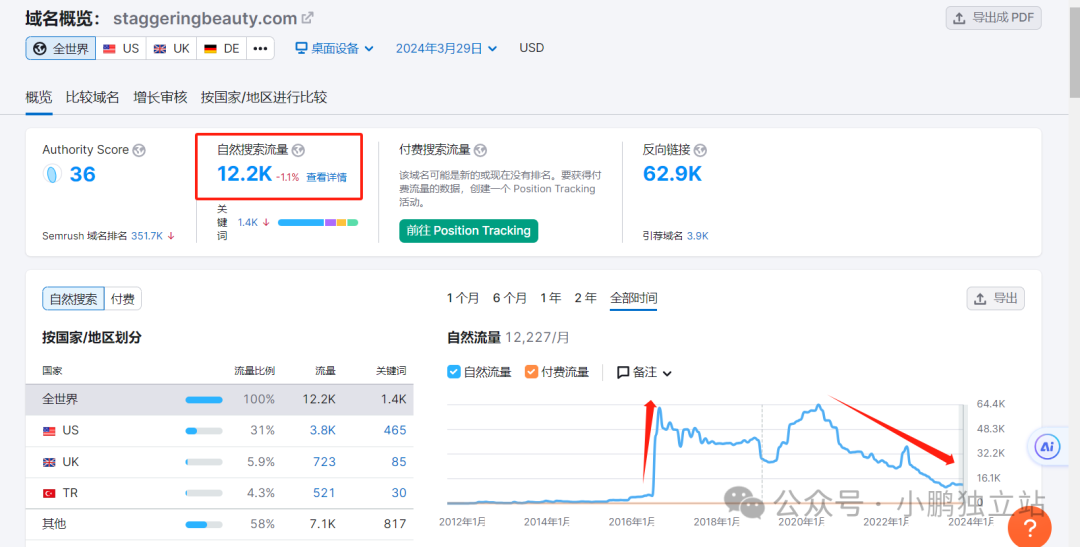Uncheck the 自然流量 checkbox

[x=454, y=372]
